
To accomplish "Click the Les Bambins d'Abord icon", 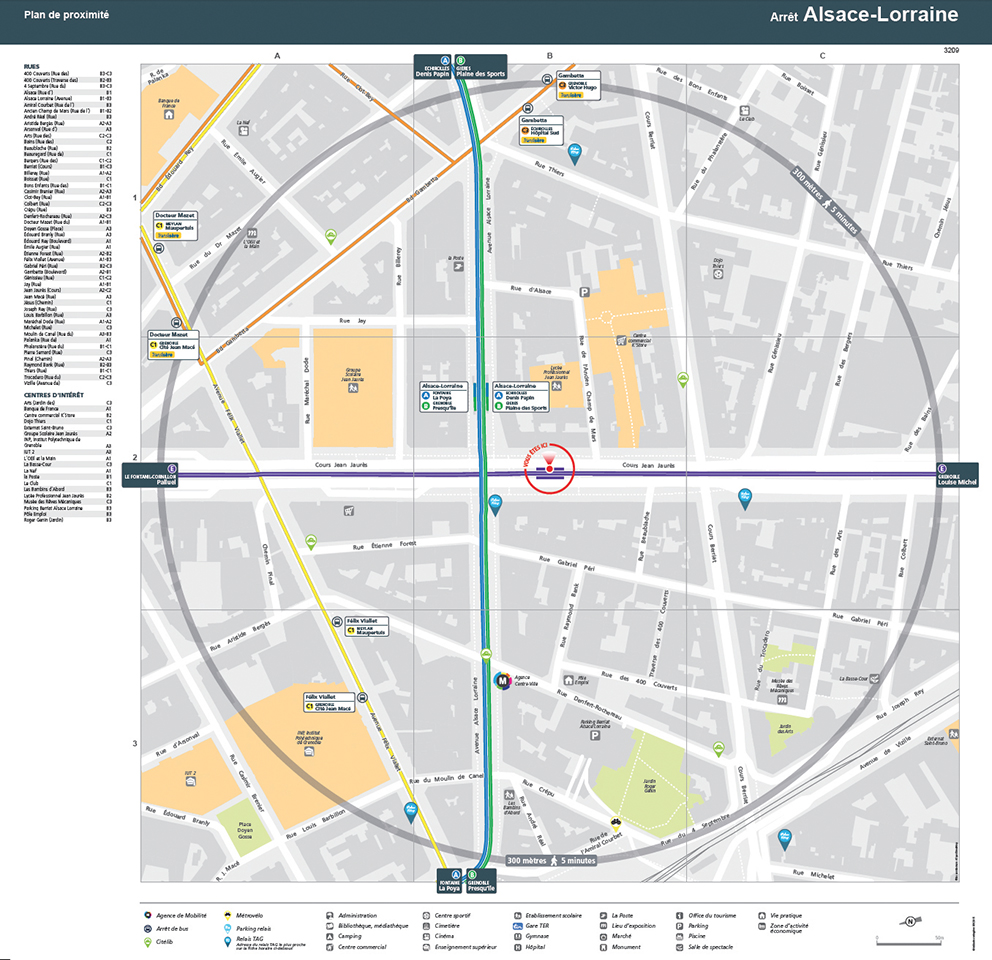I will point(509,794).
